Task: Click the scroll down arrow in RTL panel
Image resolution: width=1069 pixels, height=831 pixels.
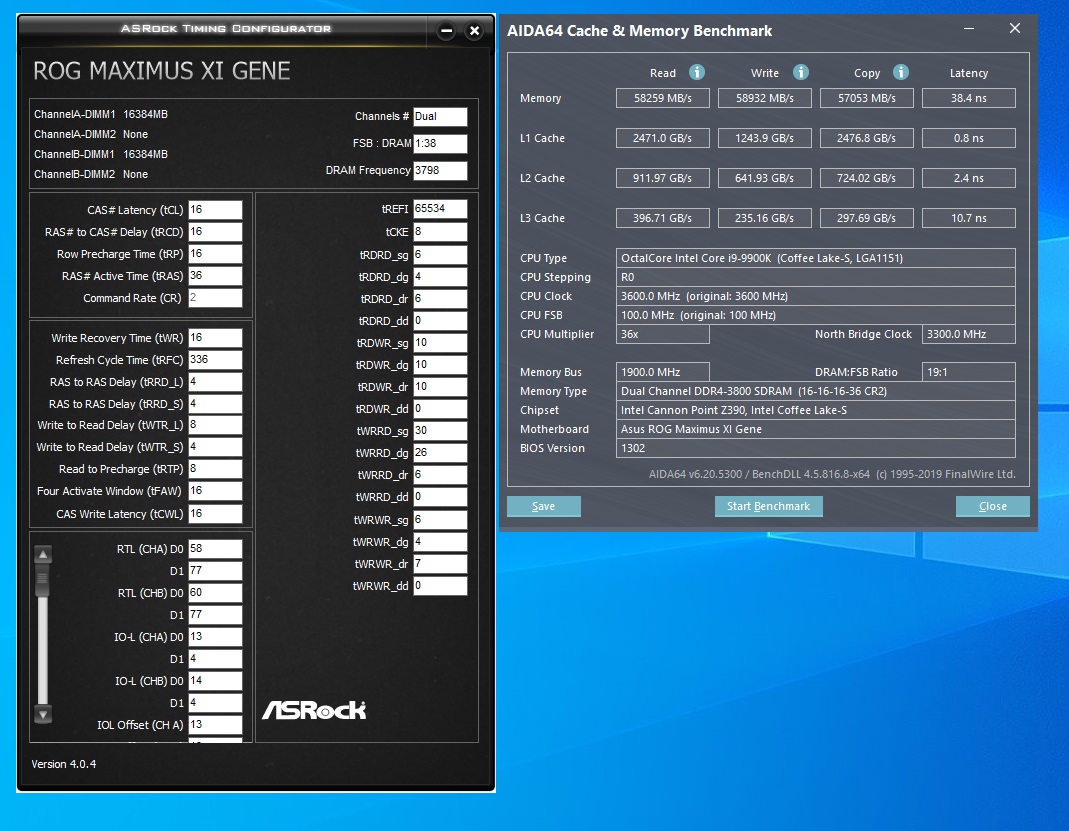Action: pyautogui.click(x=43, y=714)
